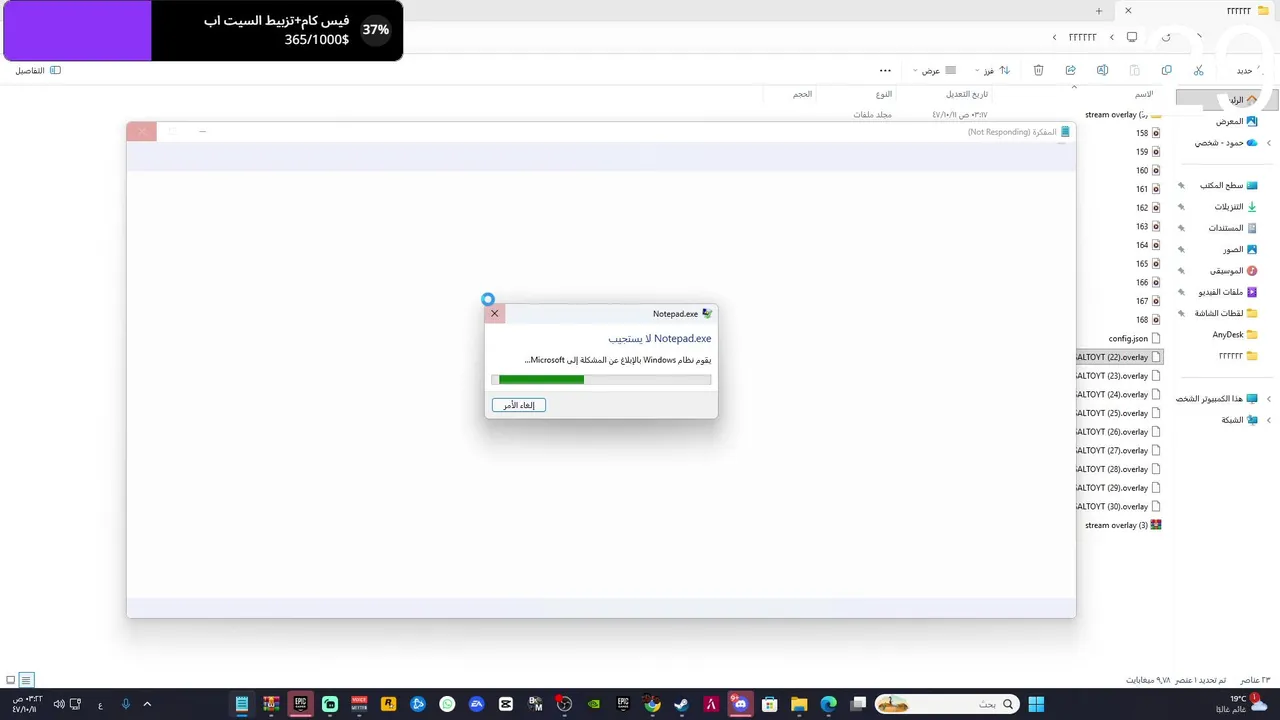Click the breadcrumb chevron after ٢٢٢٢٢٢ in address bar

[1054, 37]
